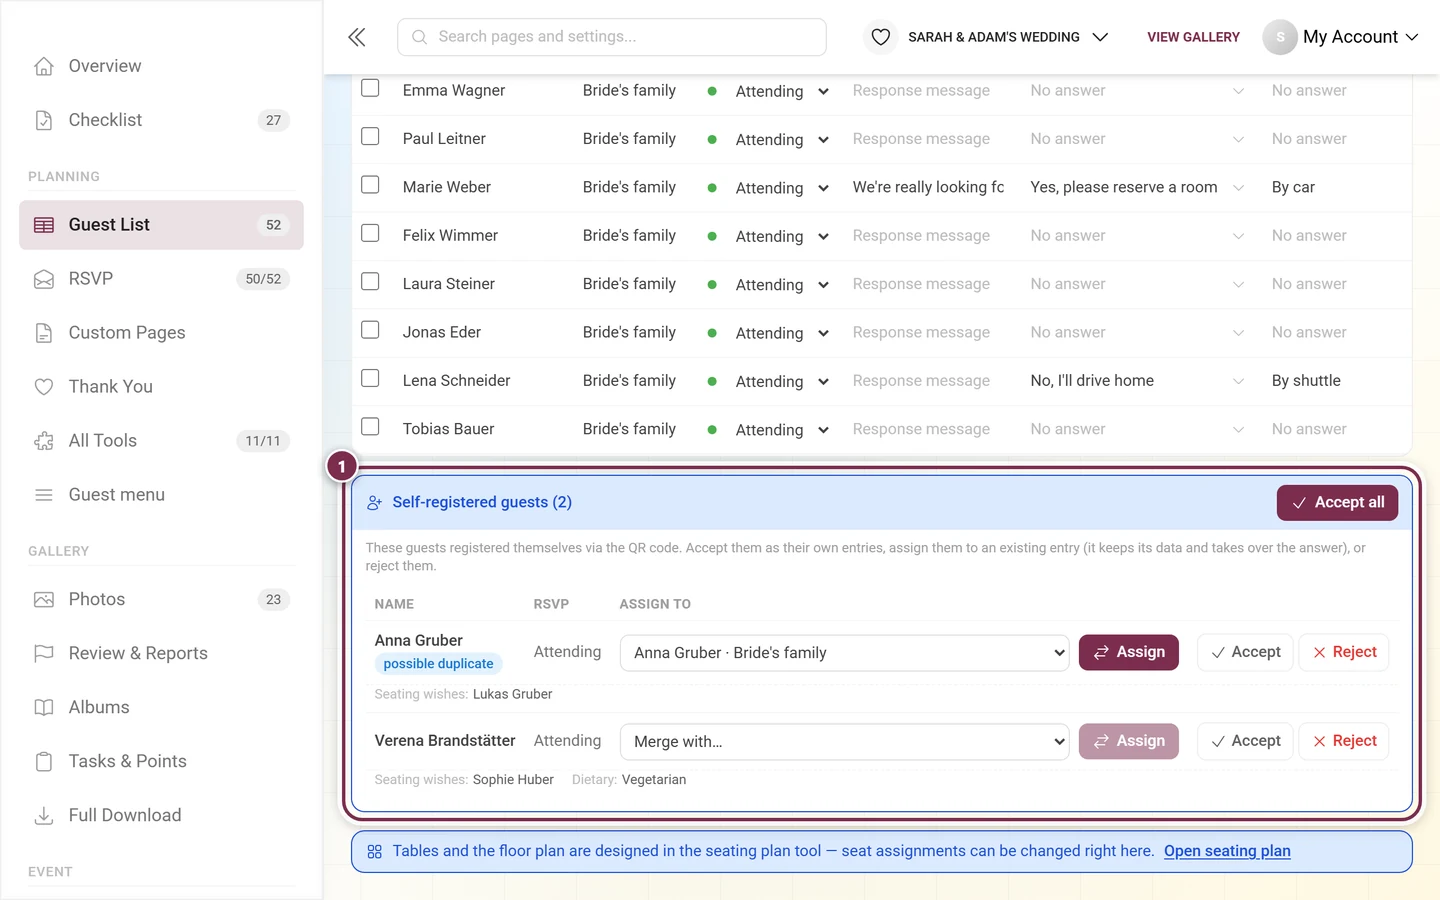Screen dimensions: 1440x900
Task: Tick Tobias Bauer's checkbox
Action: click(370, 427)
